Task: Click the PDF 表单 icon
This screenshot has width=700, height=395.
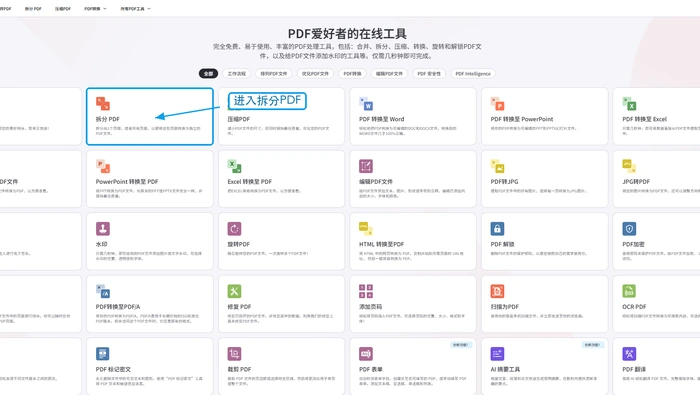Action: click(366, 353)
